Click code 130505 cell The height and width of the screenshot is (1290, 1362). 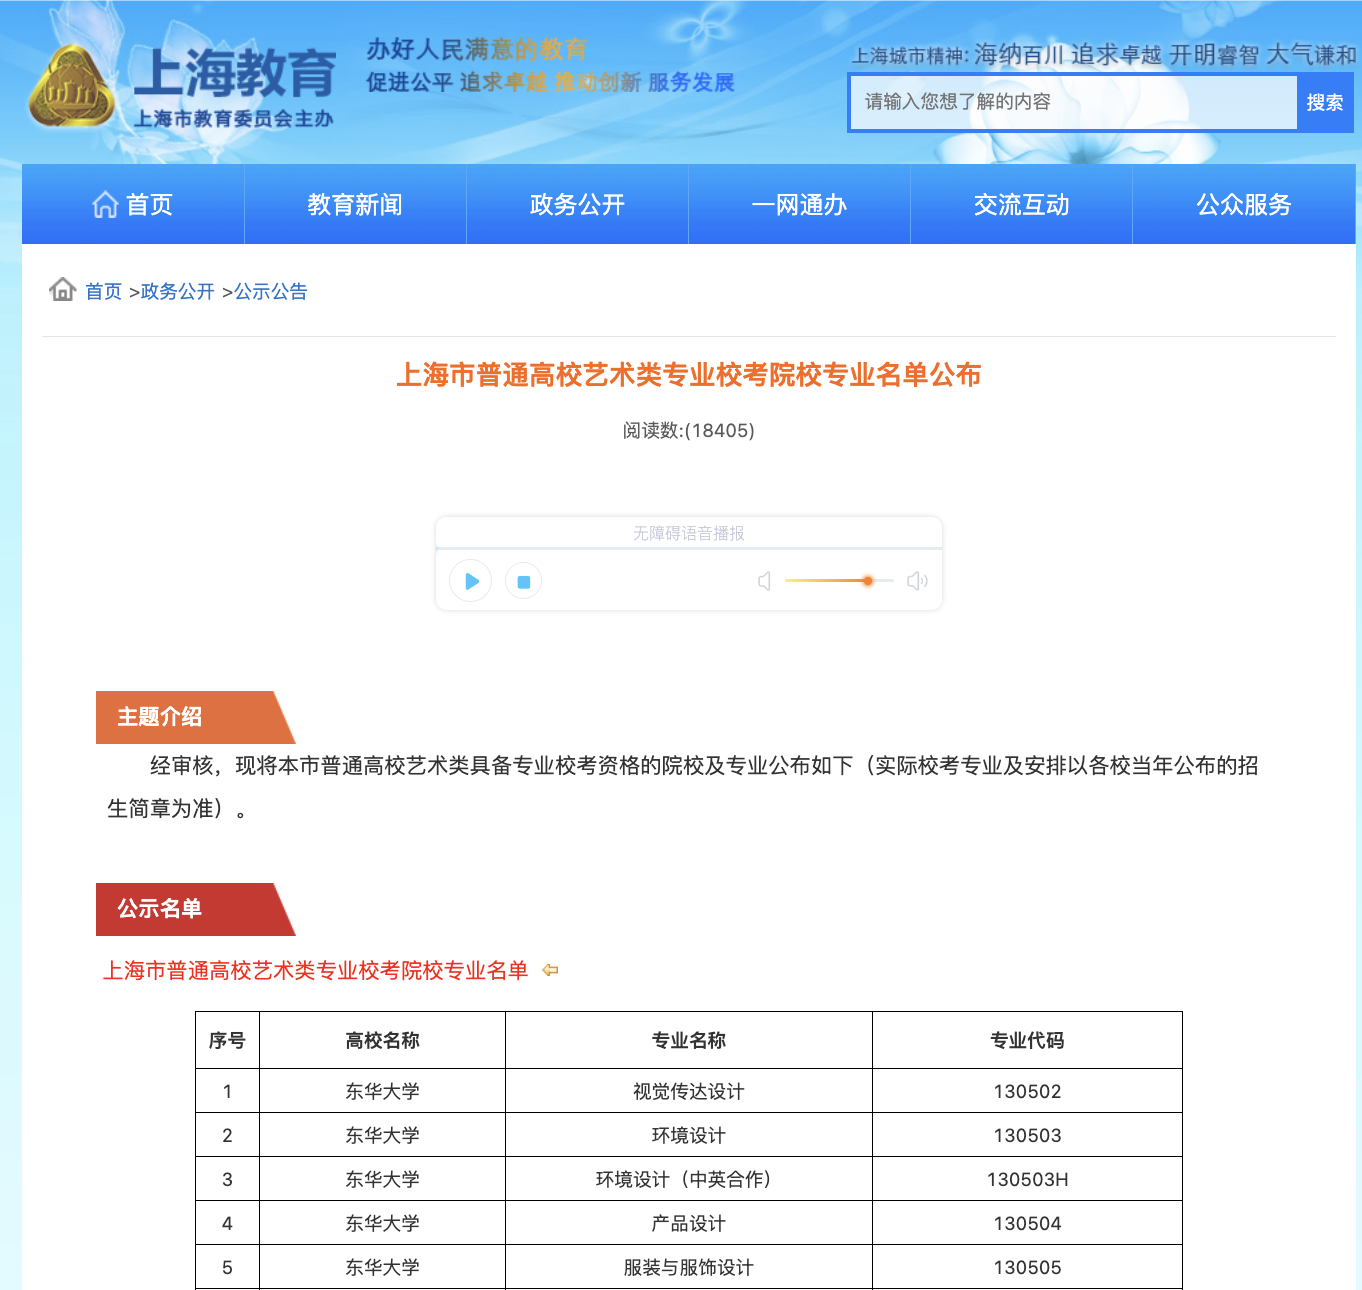(1027, 1267)
